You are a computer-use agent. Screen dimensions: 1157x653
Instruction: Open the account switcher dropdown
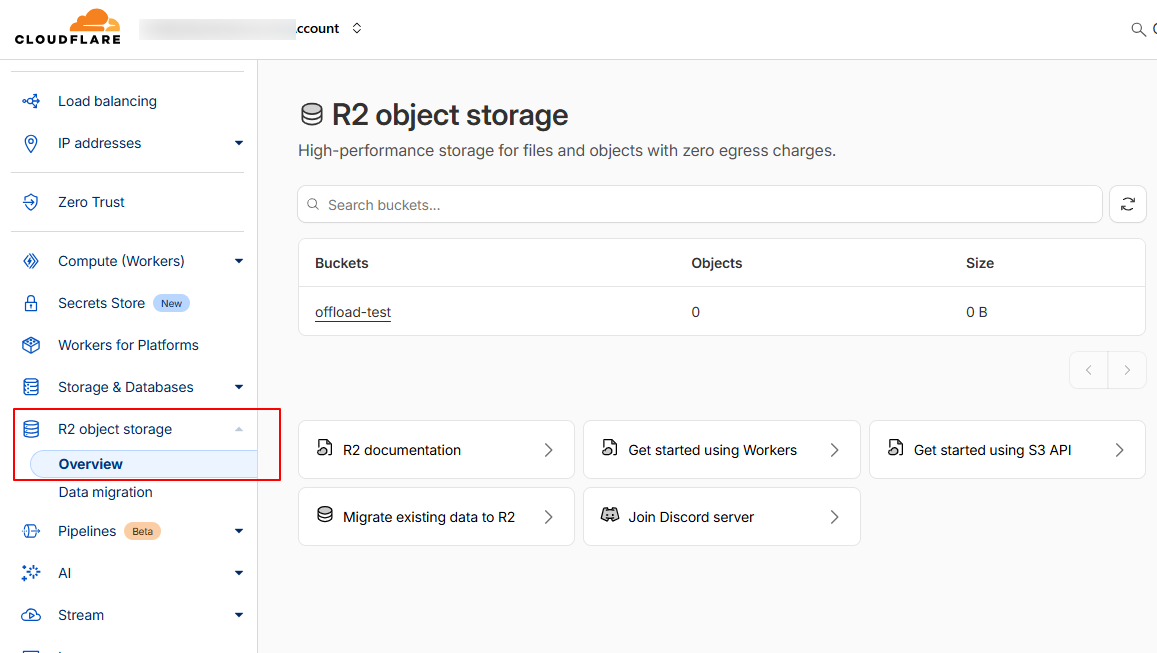point(356,29)
